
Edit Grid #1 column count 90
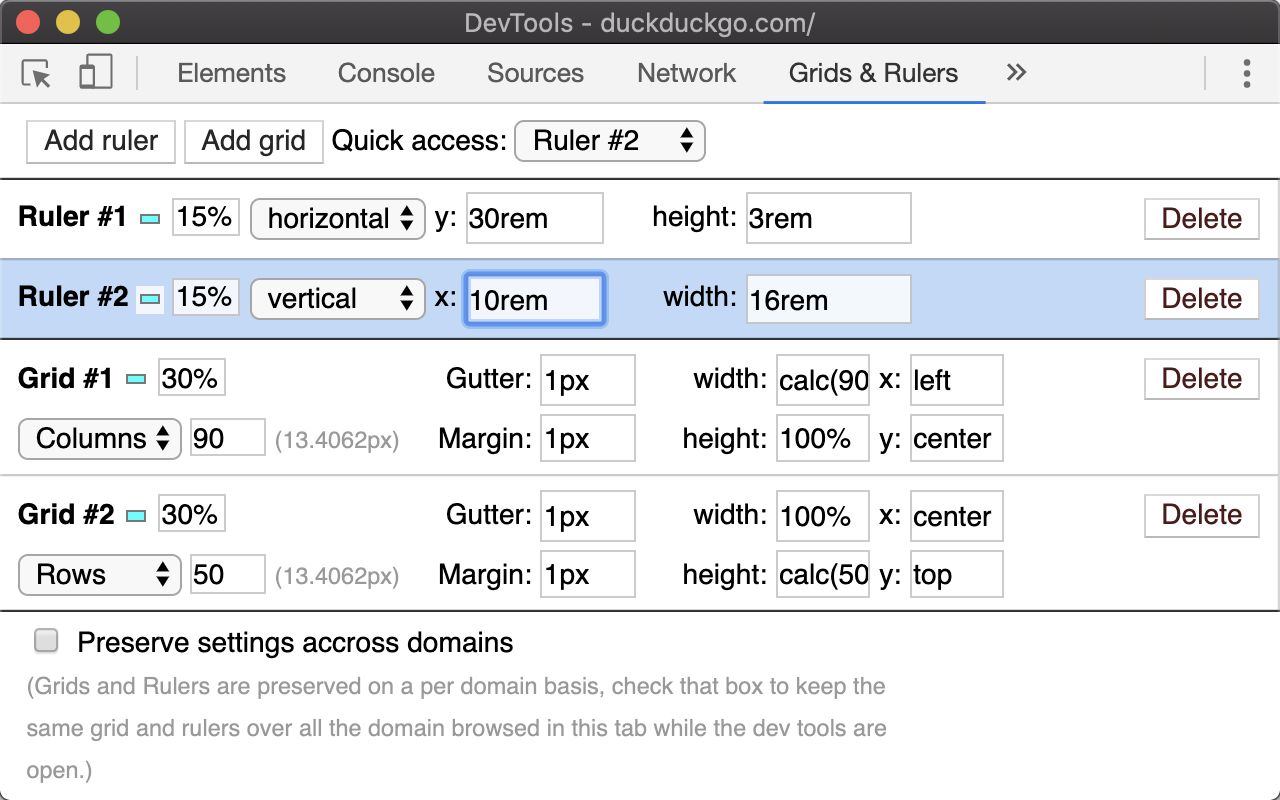point(228,438)
